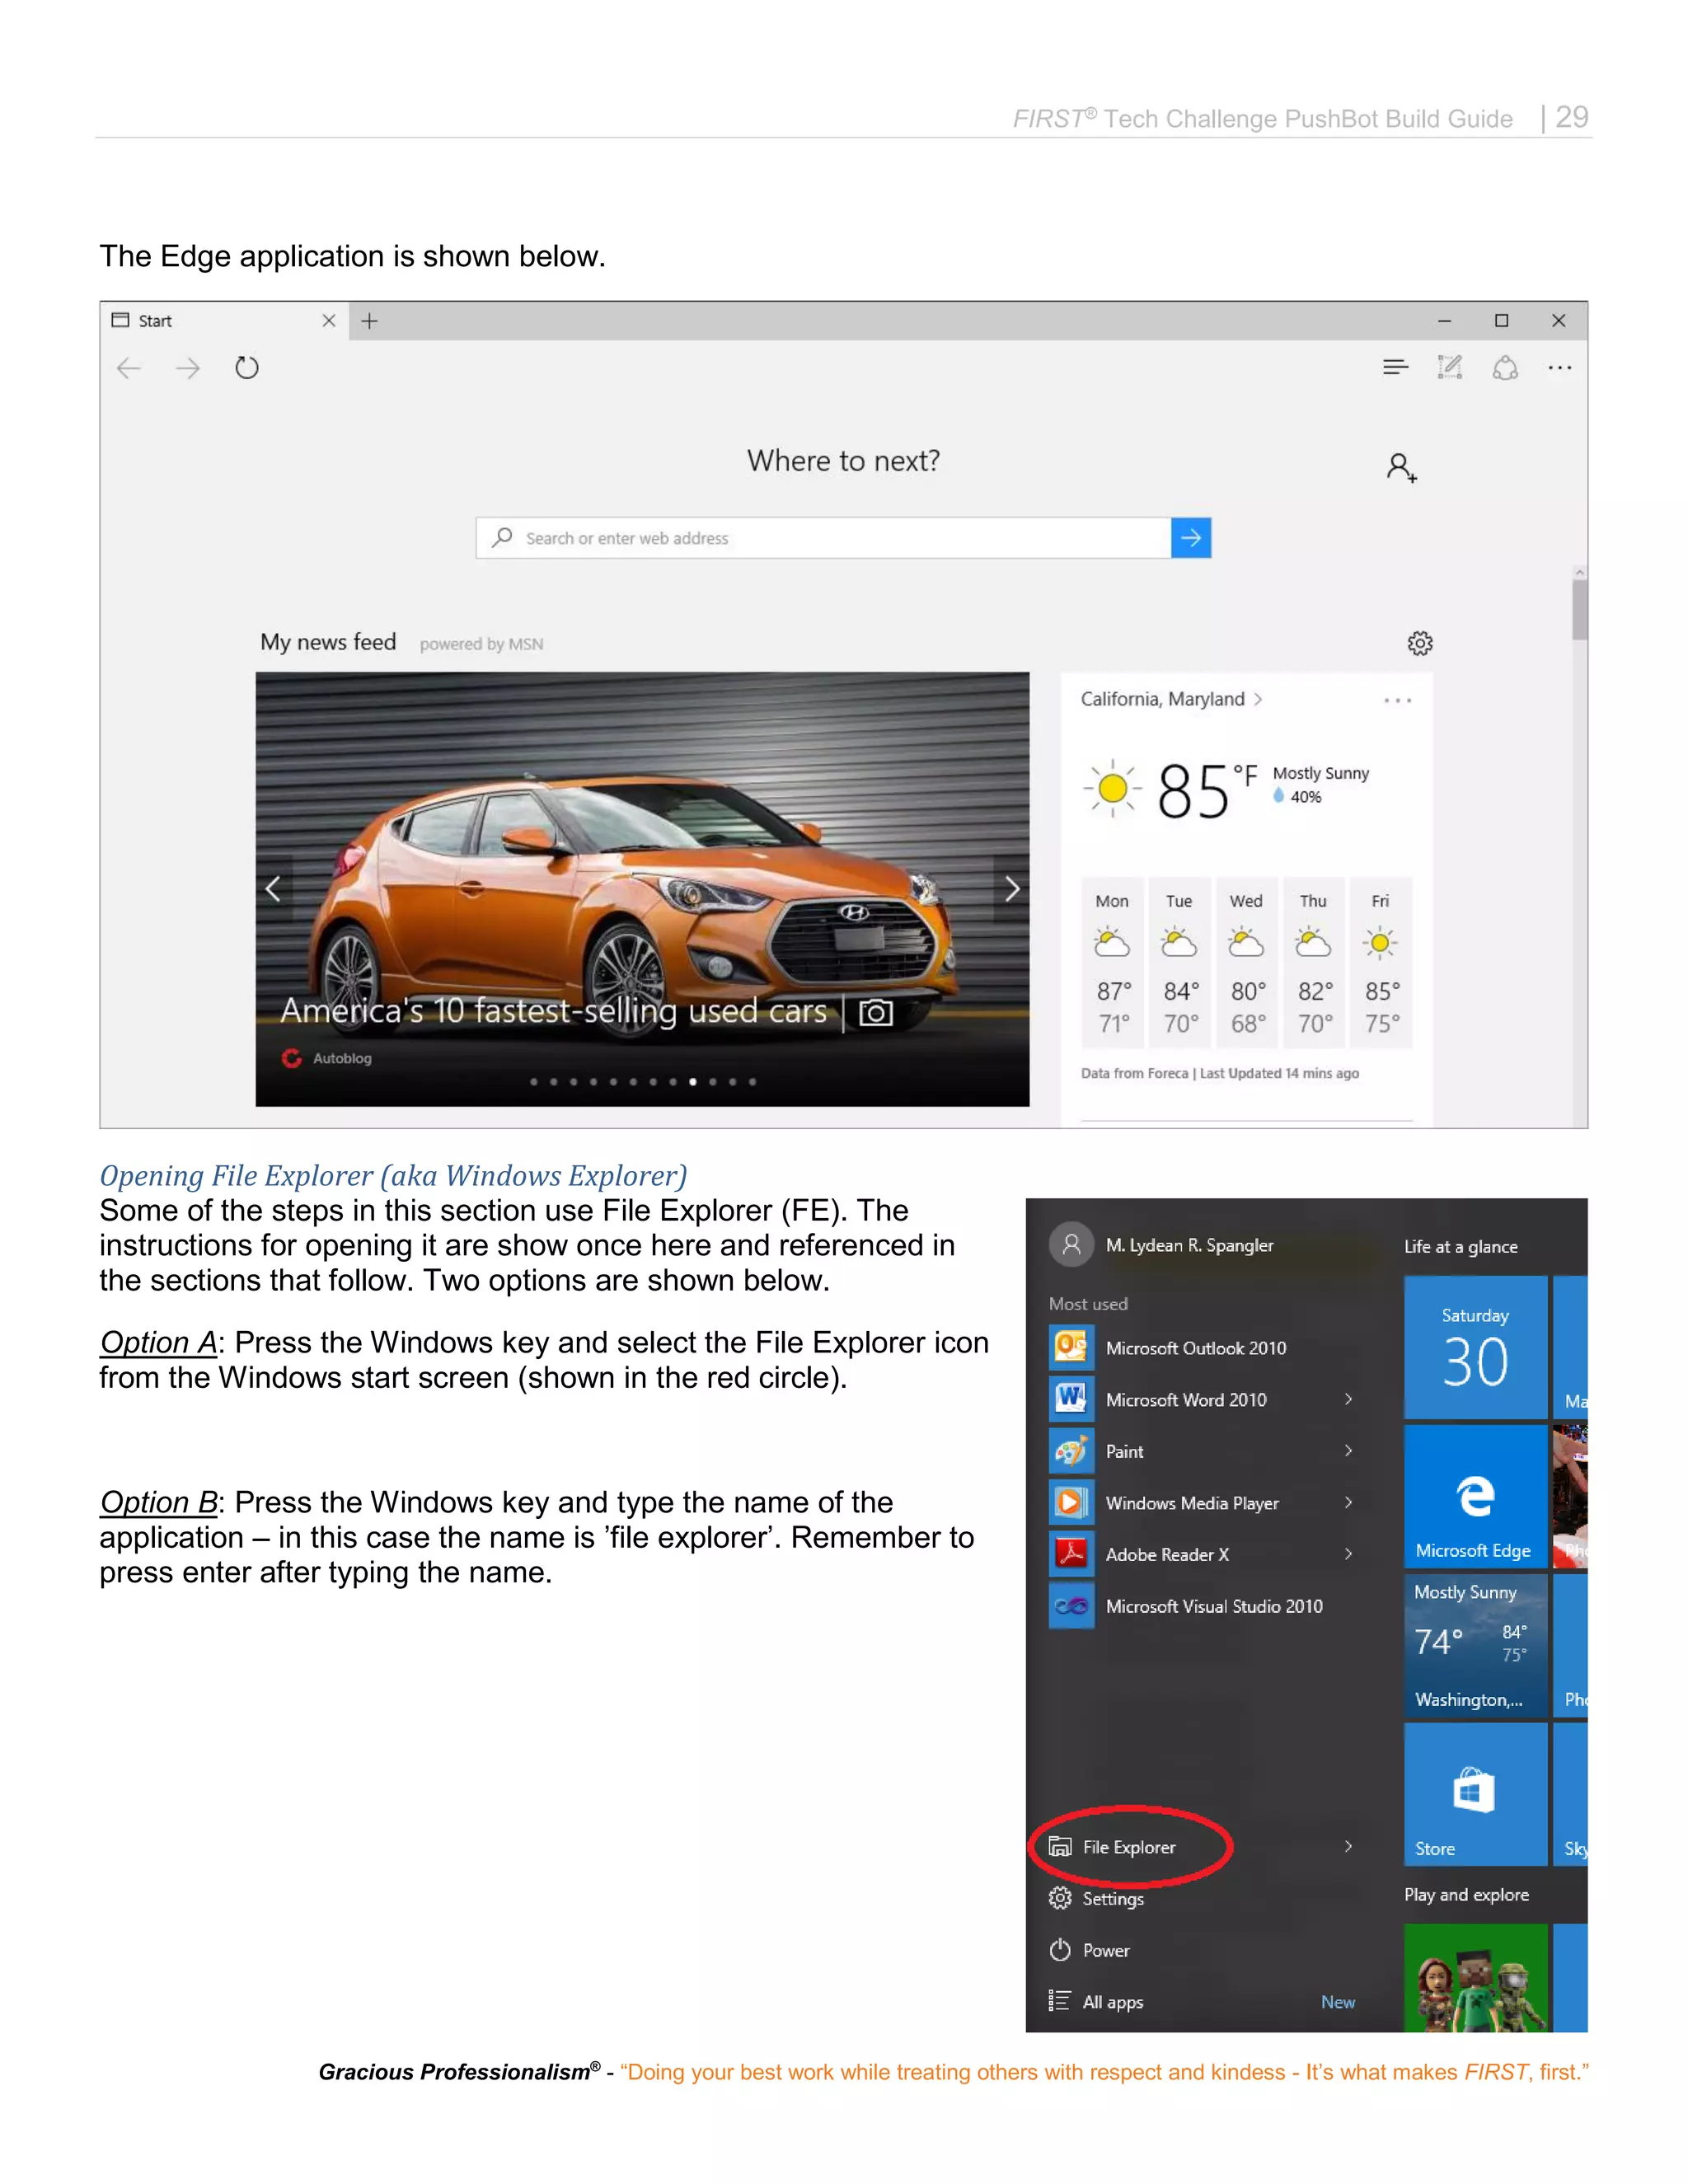
Task: Select Monday forecast tile
Action: [x=1112, y=963]
